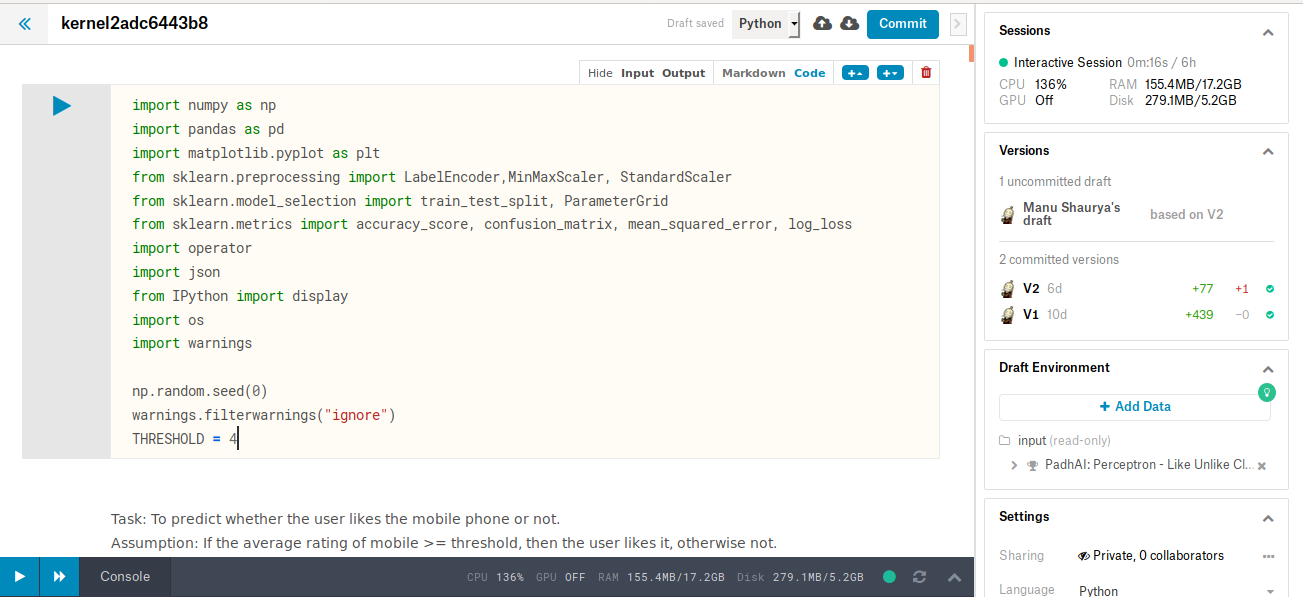The height and width of the screenshot is (597, 1303).
Task: Commit the current notebook version
Action: click(902, 23)
